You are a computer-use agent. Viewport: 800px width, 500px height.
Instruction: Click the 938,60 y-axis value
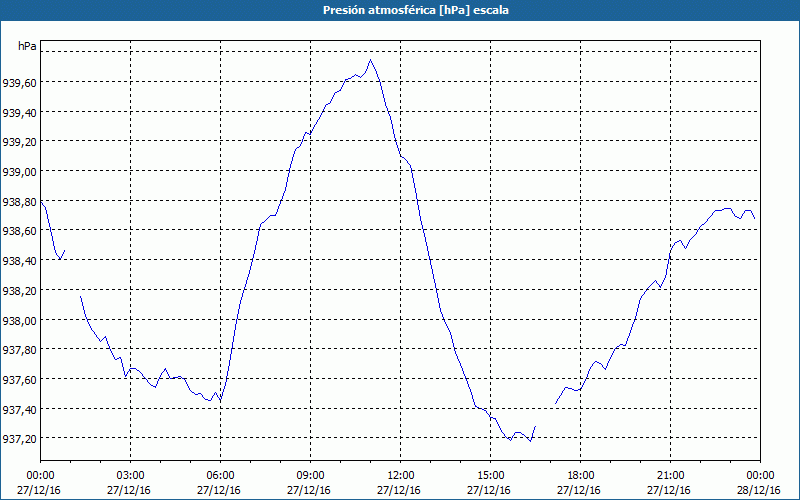tap(19, 231)
